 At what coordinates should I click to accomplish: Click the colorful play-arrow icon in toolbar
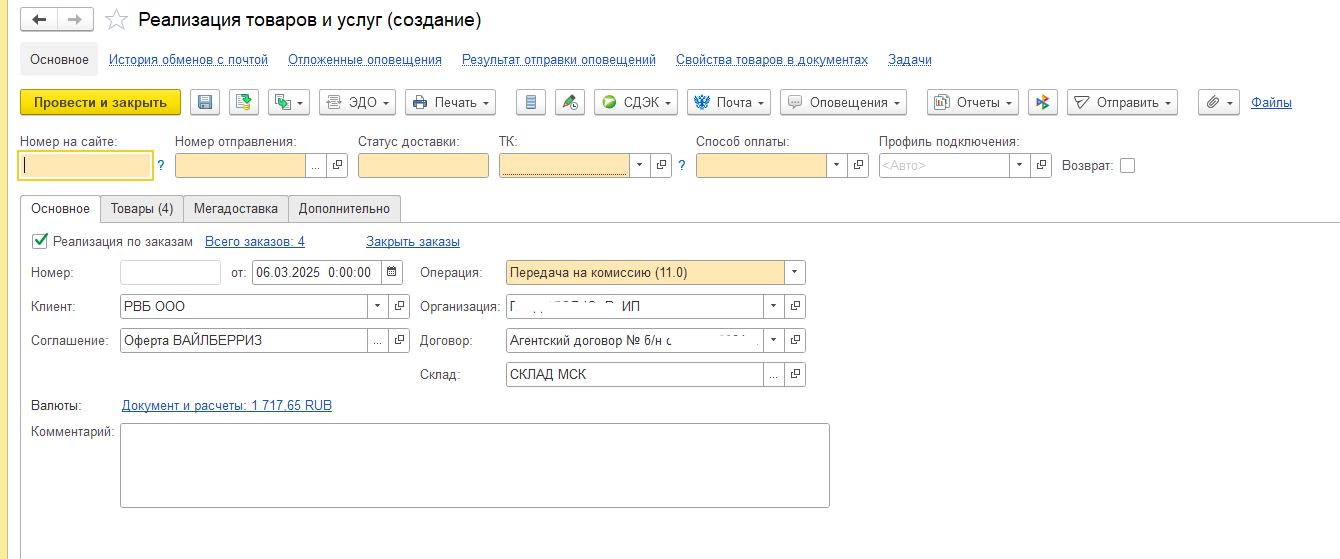[x=1043, y=102]
